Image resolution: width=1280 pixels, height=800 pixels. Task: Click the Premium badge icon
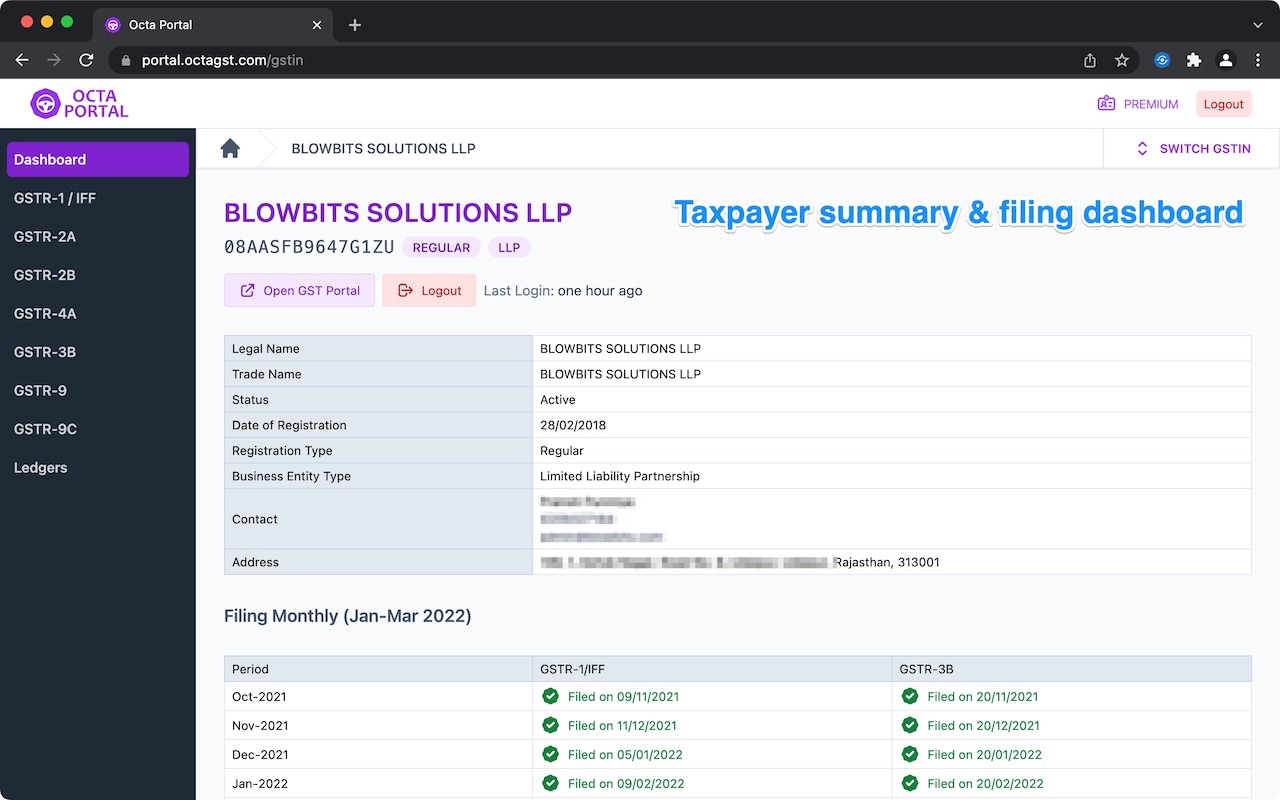(1106, 104)
